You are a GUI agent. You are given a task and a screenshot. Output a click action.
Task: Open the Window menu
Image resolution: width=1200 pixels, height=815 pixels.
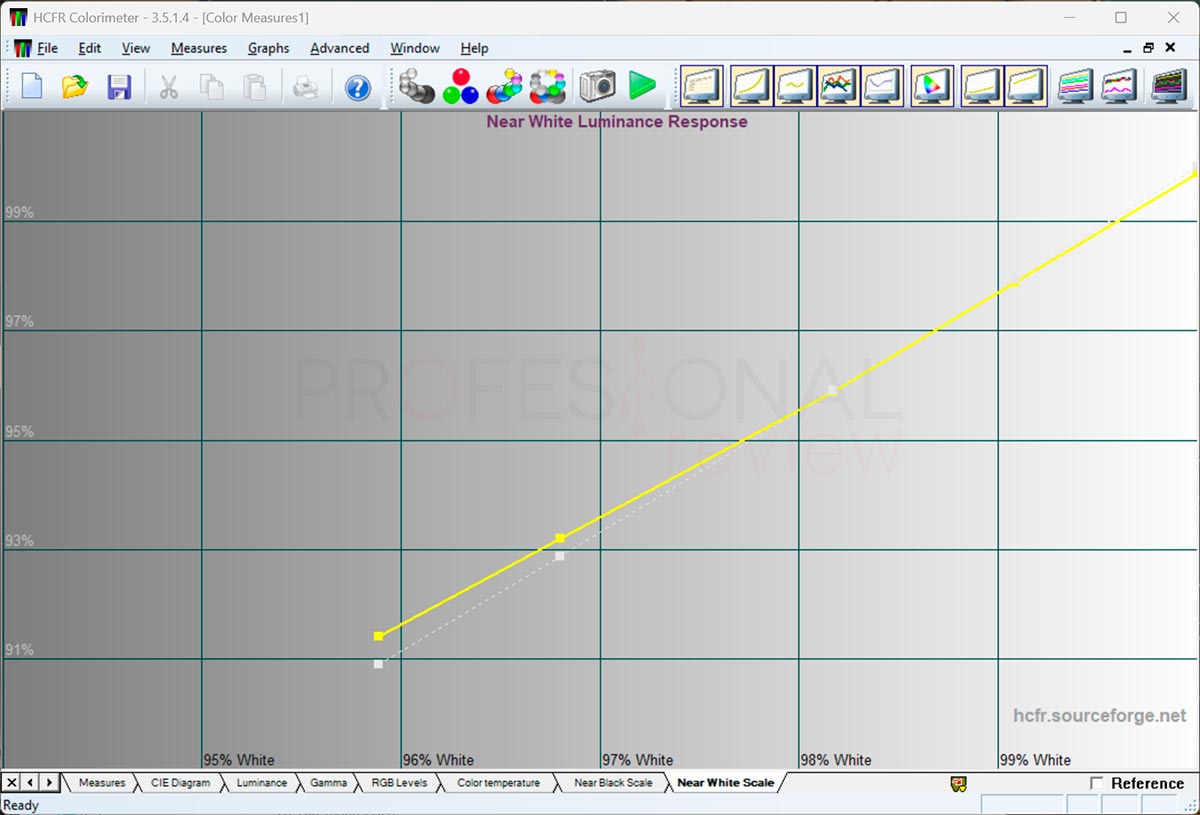(415, 48)
